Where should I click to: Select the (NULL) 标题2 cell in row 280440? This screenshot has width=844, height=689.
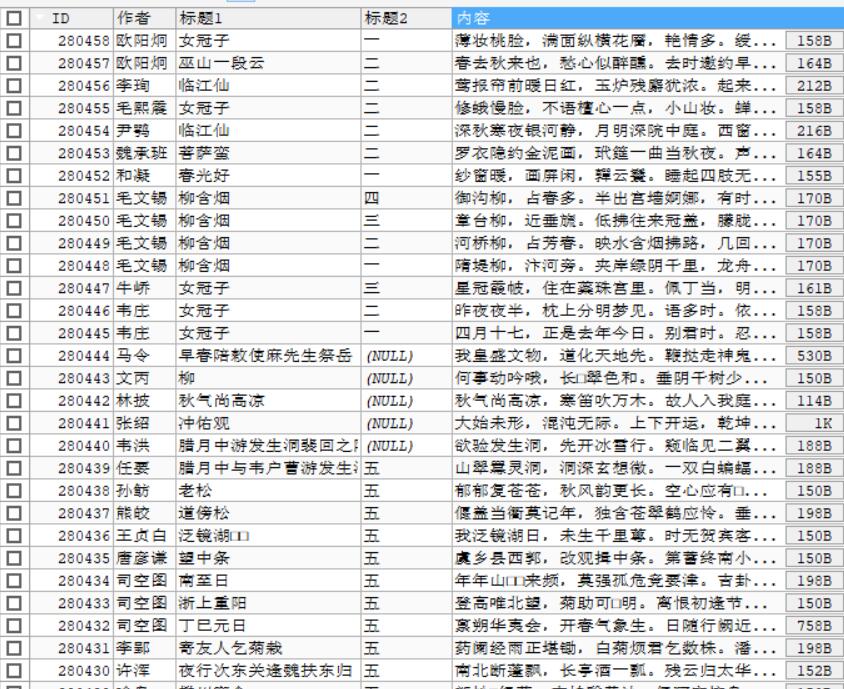click(x=406, y=446)
